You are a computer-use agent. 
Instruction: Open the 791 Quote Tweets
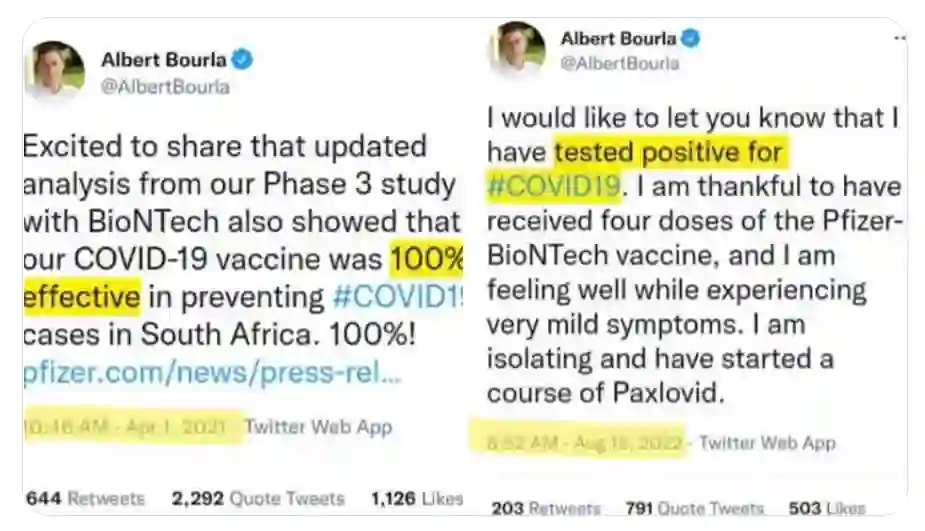694,509
